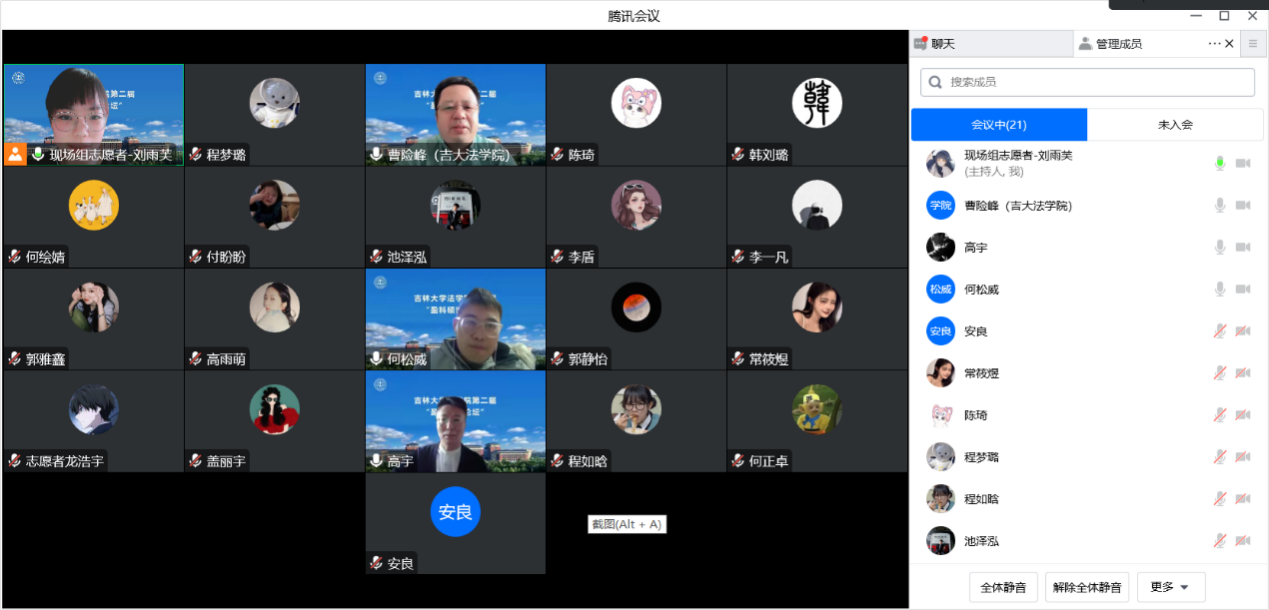Click the 搜索成员 search field
The width and height of the screenshot is (1269, 610).
coord(1095,82)
